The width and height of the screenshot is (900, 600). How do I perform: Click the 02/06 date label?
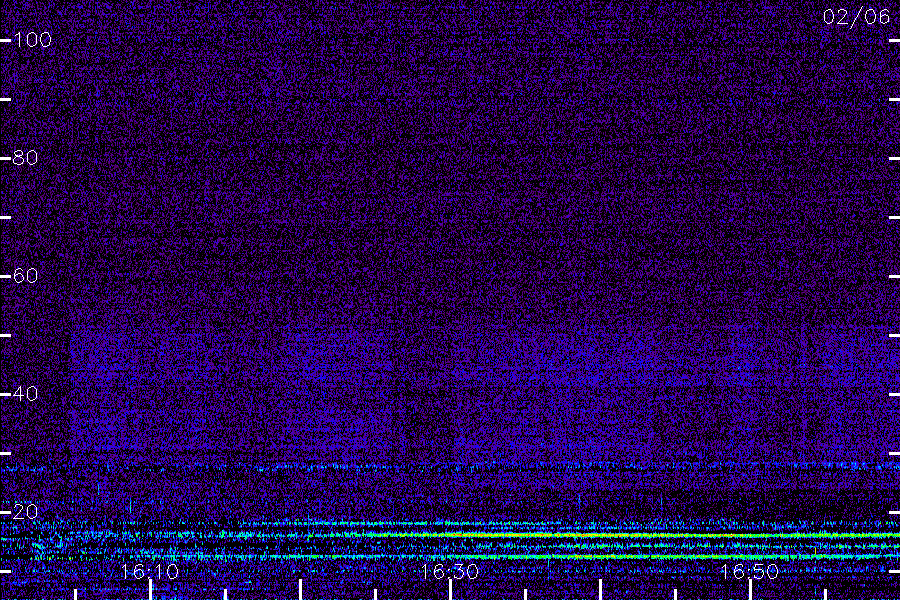pyautogui.click(x=856, y=17)
